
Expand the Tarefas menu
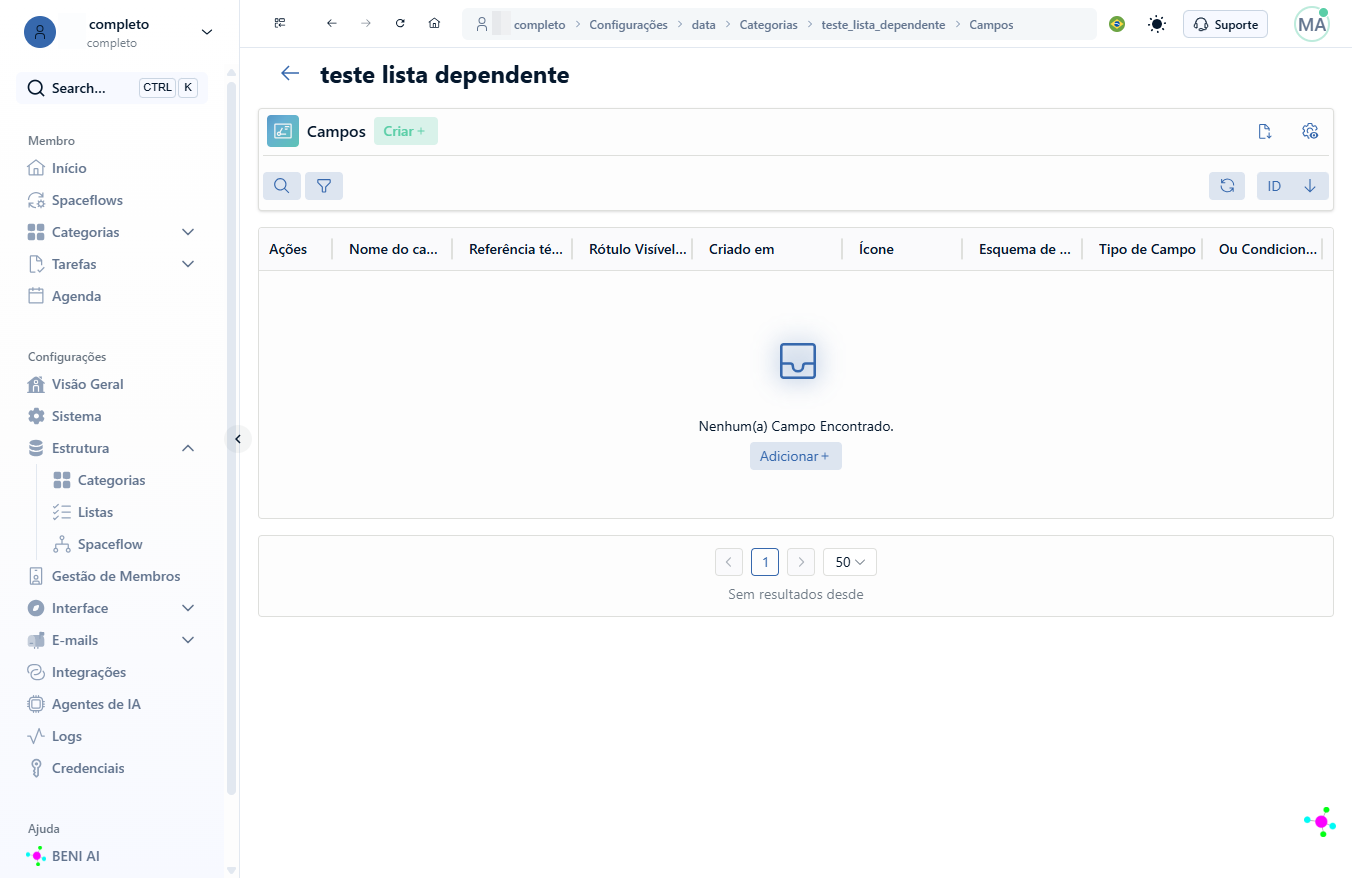click(188, 264)
